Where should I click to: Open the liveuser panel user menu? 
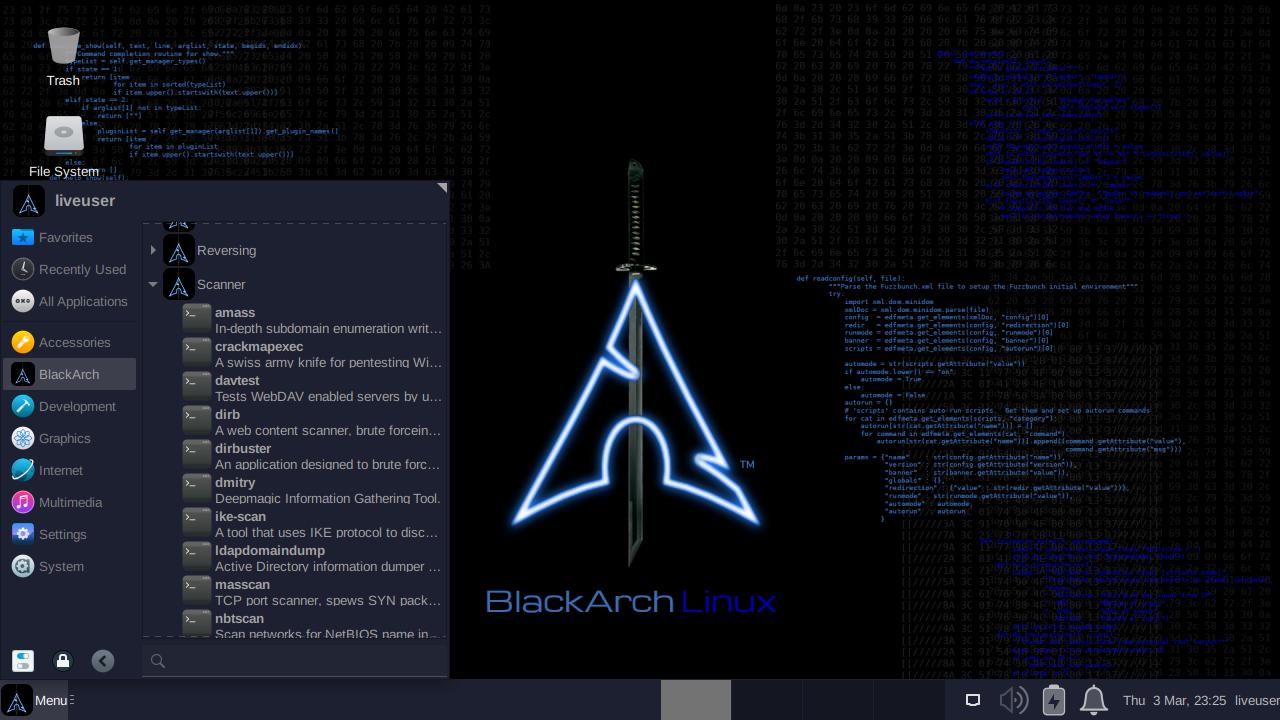(1256, 701)
